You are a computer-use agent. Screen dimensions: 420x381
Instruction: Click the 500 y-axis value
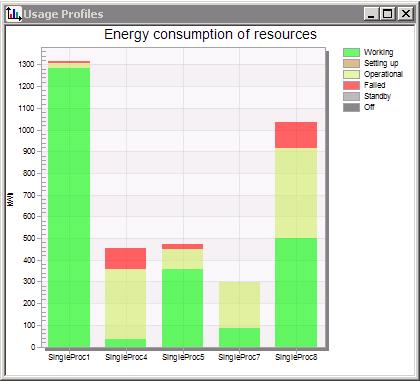[x=28, y=238]
